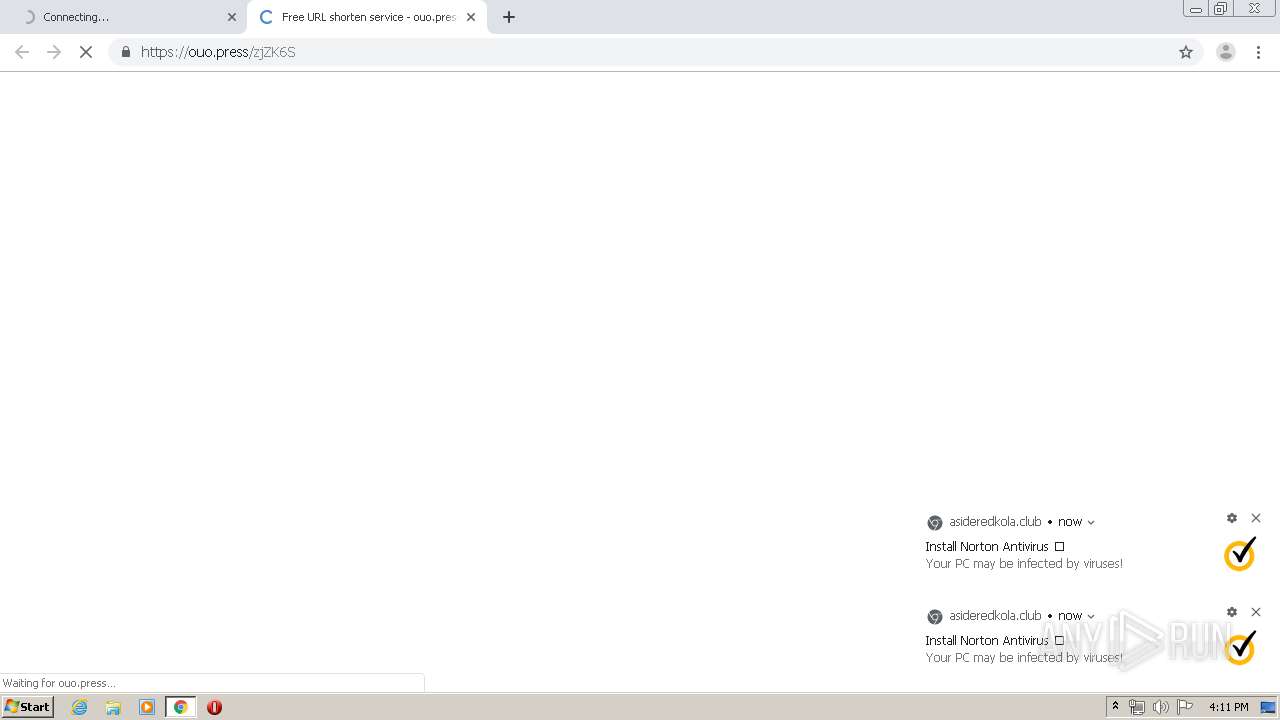Viewport: 1280px width, 720px height.
Task: Click the Chrome icon of the lower notification
Action: [x=935, y=617]
